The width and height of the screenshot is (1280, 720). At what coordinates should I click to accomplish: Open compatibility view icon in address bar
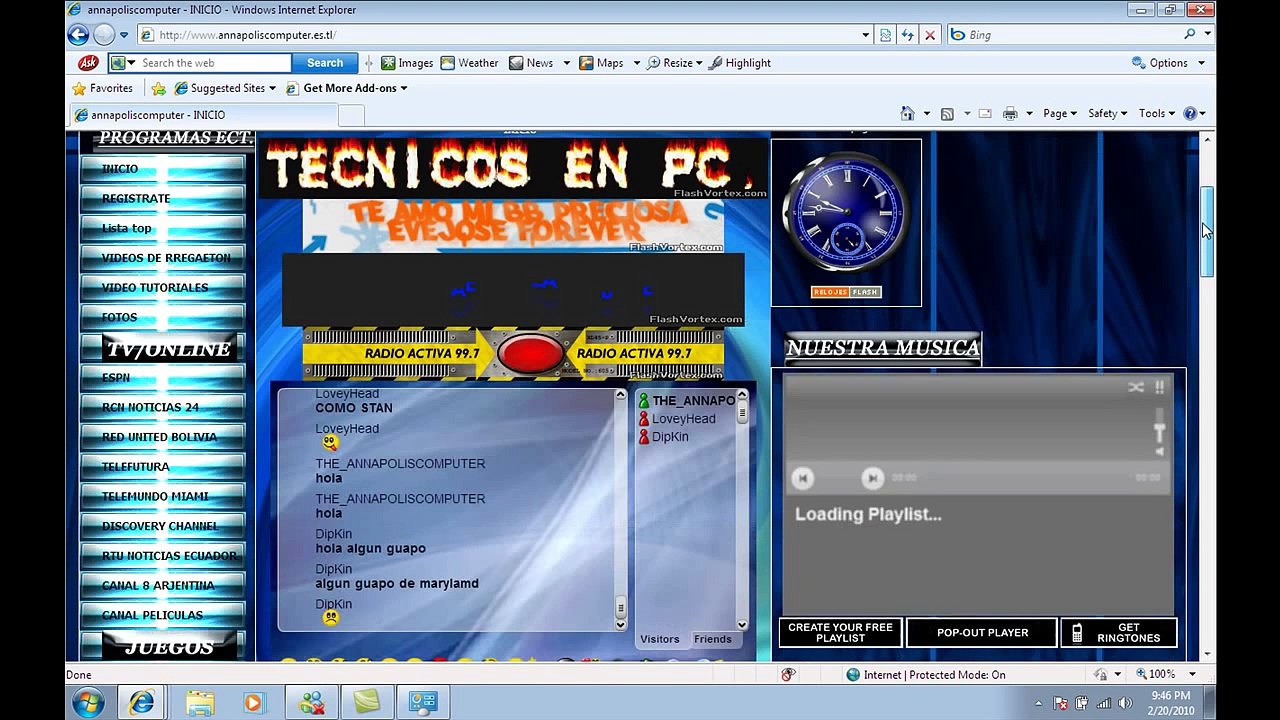tap(885, 35)
